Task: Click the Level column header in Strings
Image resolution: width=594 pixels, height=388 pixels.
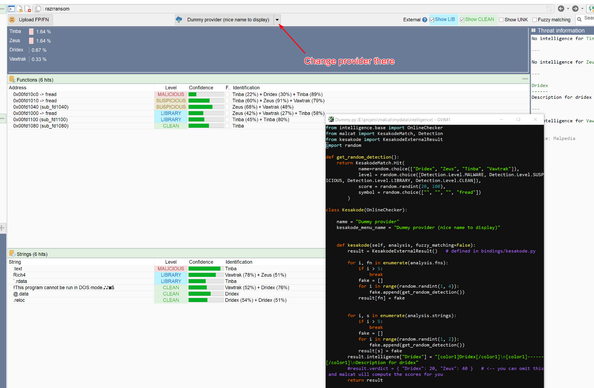Action: [171, 262]
